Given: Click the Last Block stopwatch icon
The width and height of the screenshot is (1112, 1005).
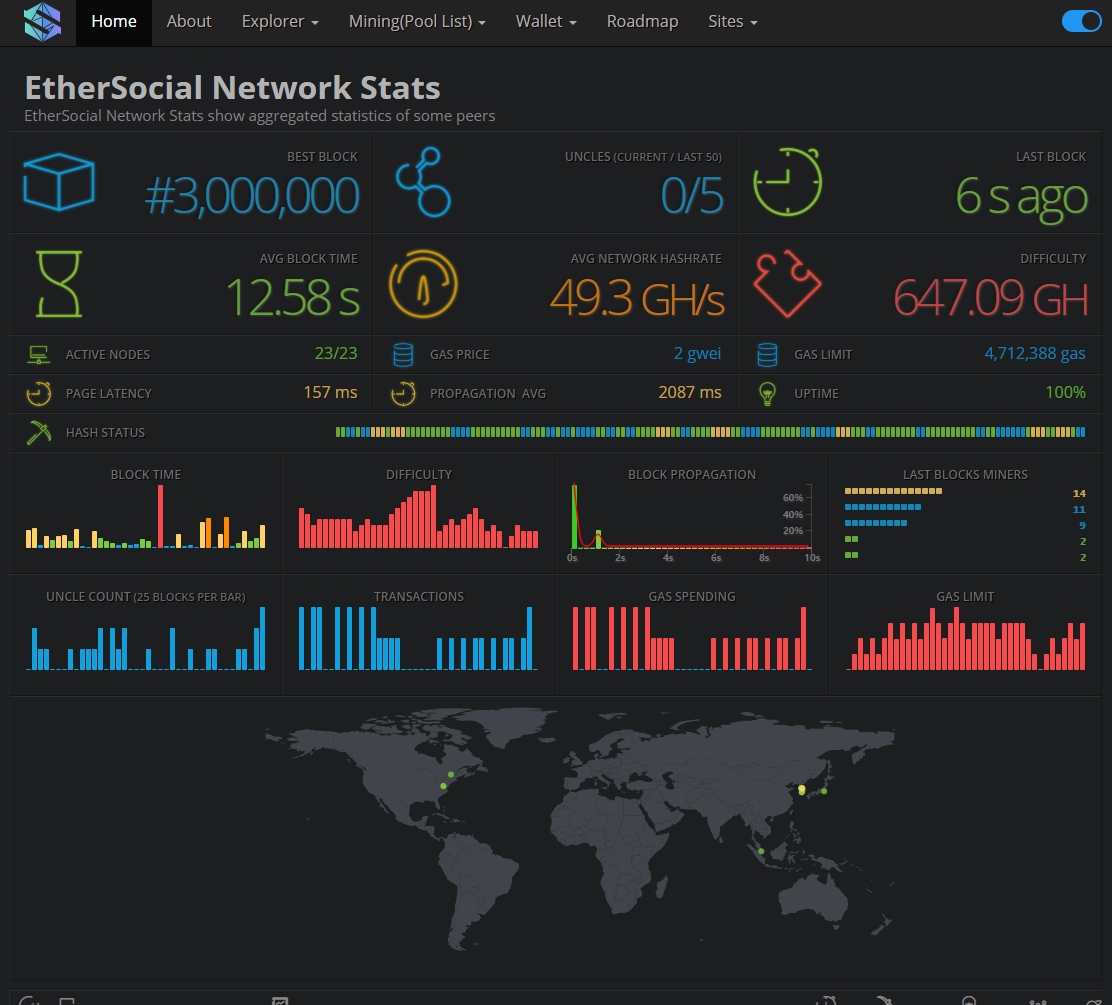Looking at the screenshot, I should click(x=787, y=182).
